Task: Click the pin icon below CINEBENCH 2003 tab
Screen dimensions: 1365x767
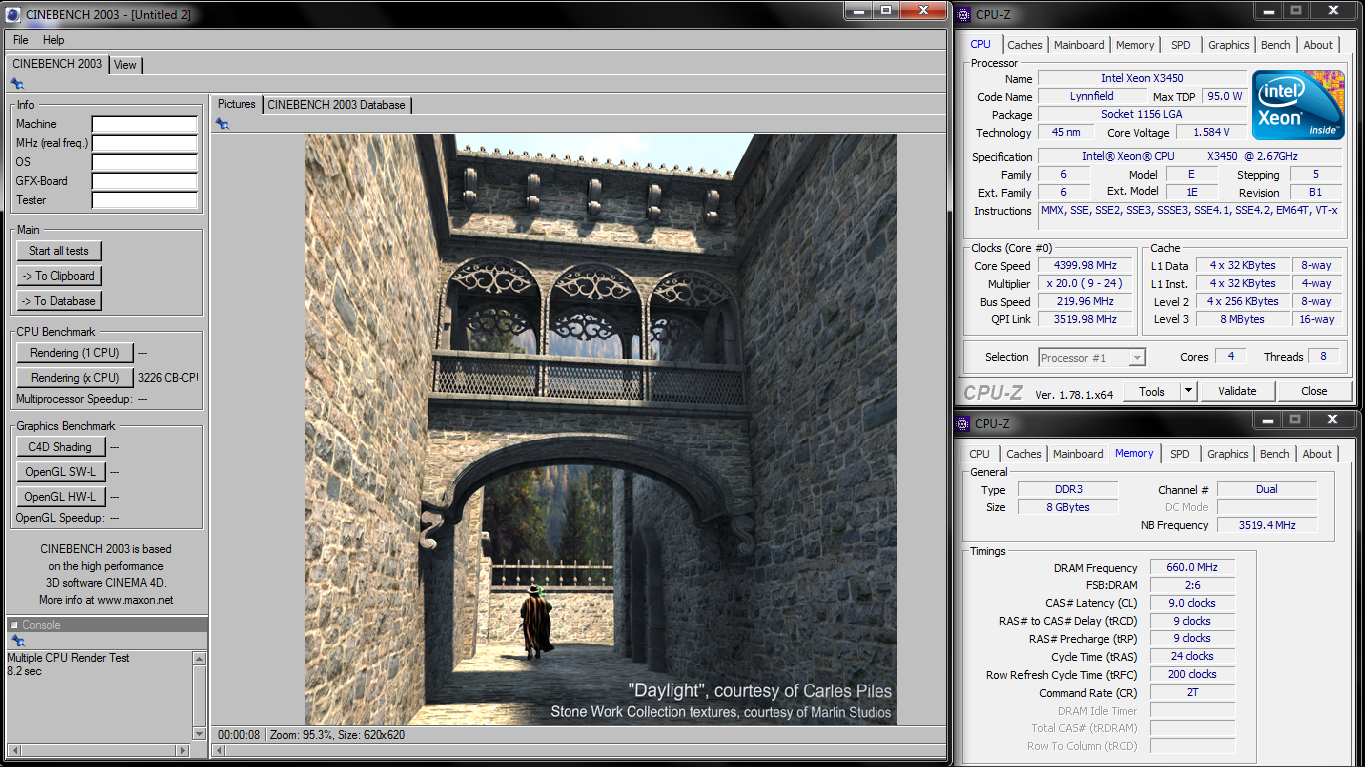Action: point(17,83)
